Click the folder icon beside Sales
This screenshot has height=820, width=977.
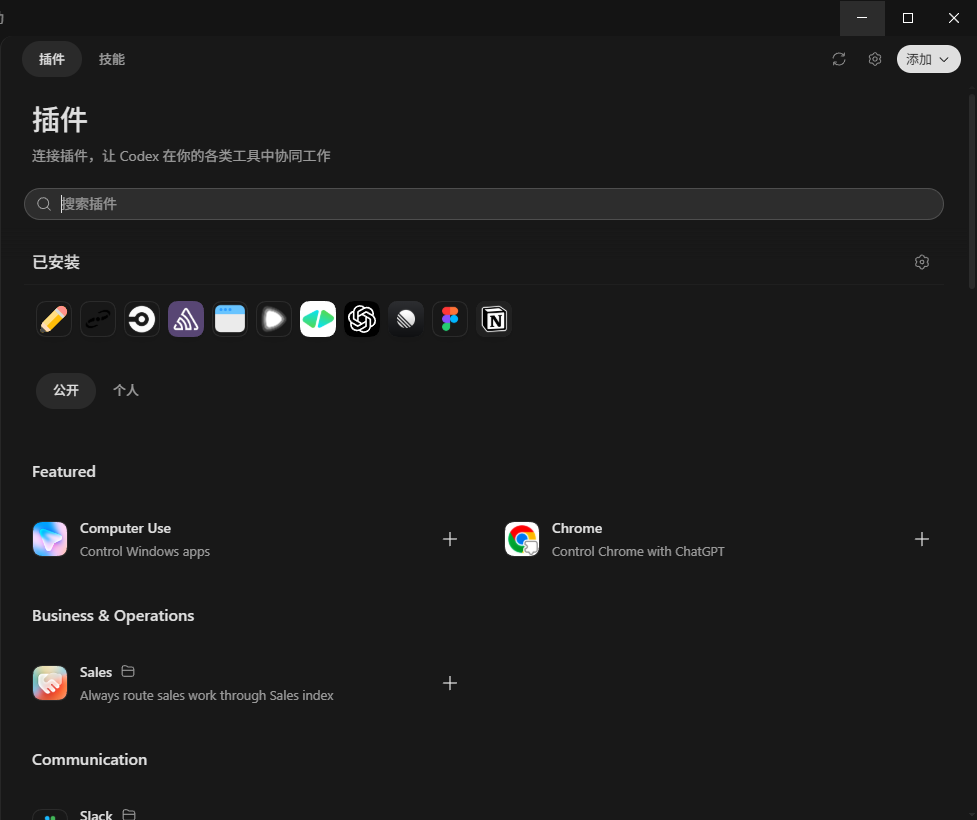[x=128, y=672]
